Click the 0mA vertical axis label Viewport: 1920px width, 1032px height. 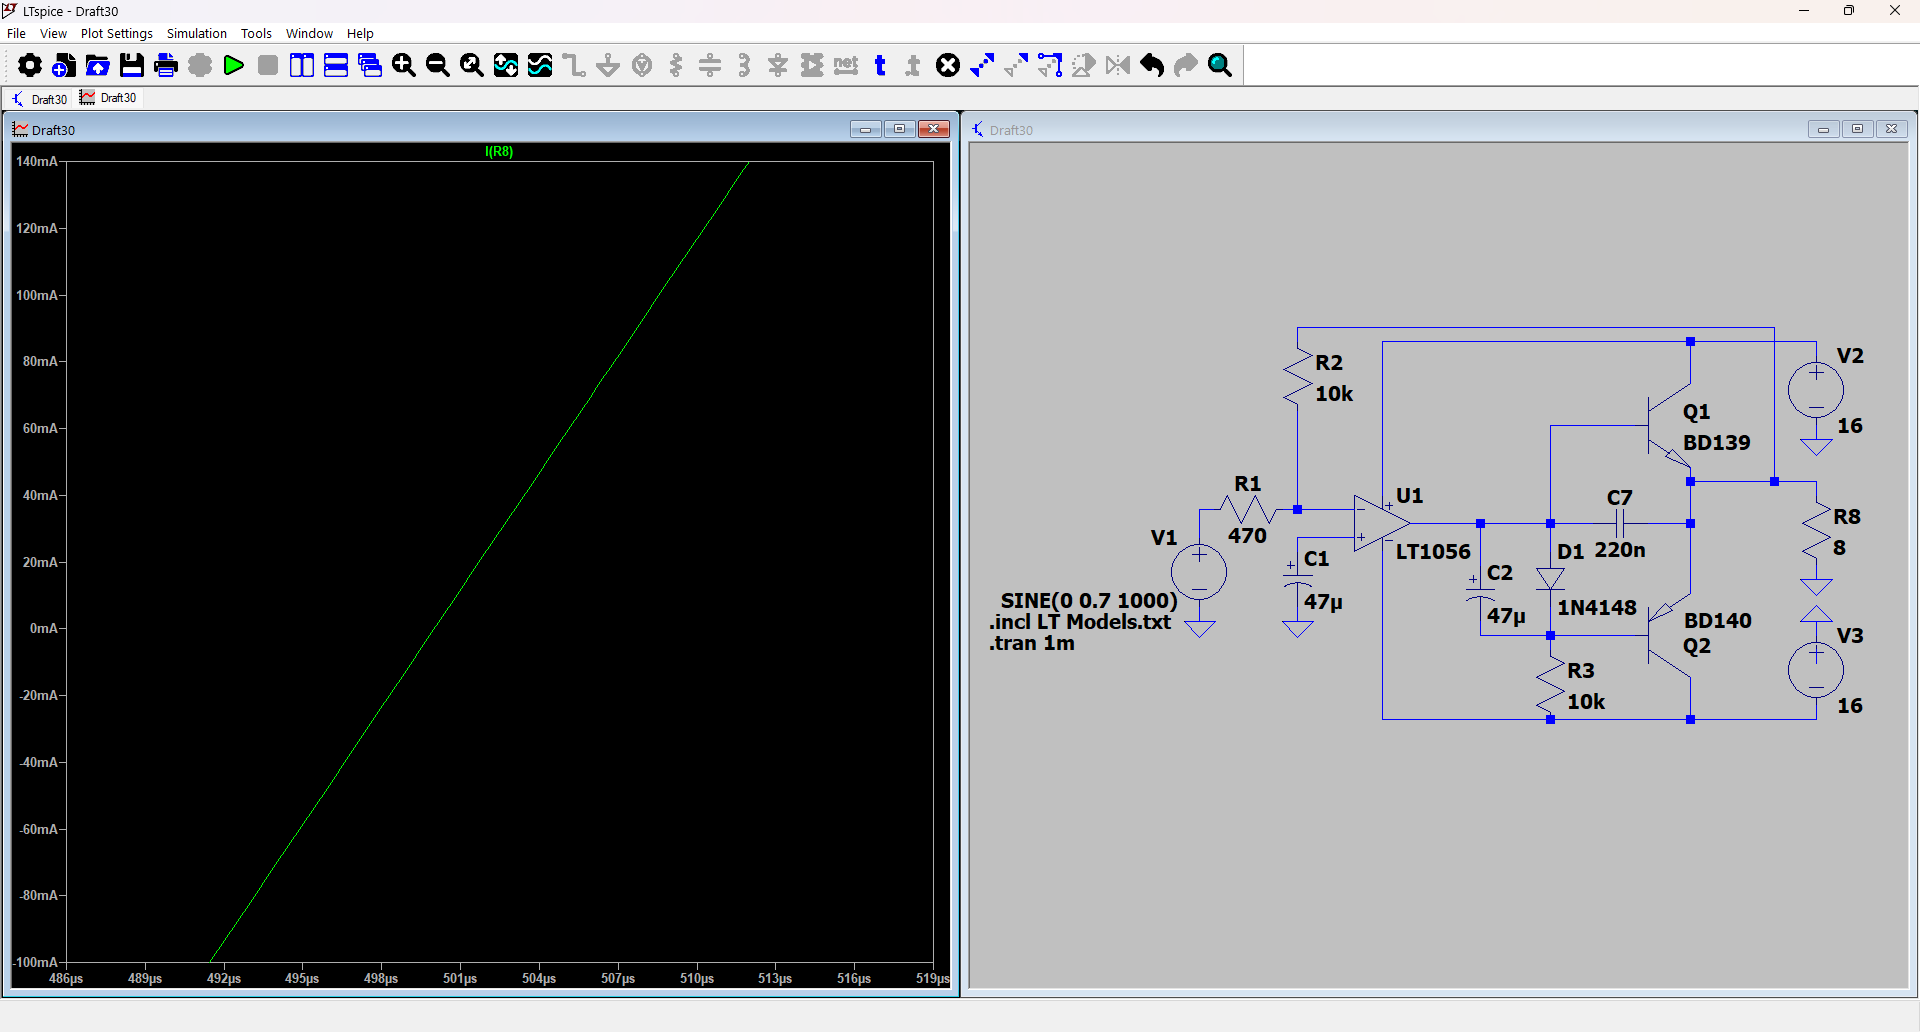pos(42,629)
